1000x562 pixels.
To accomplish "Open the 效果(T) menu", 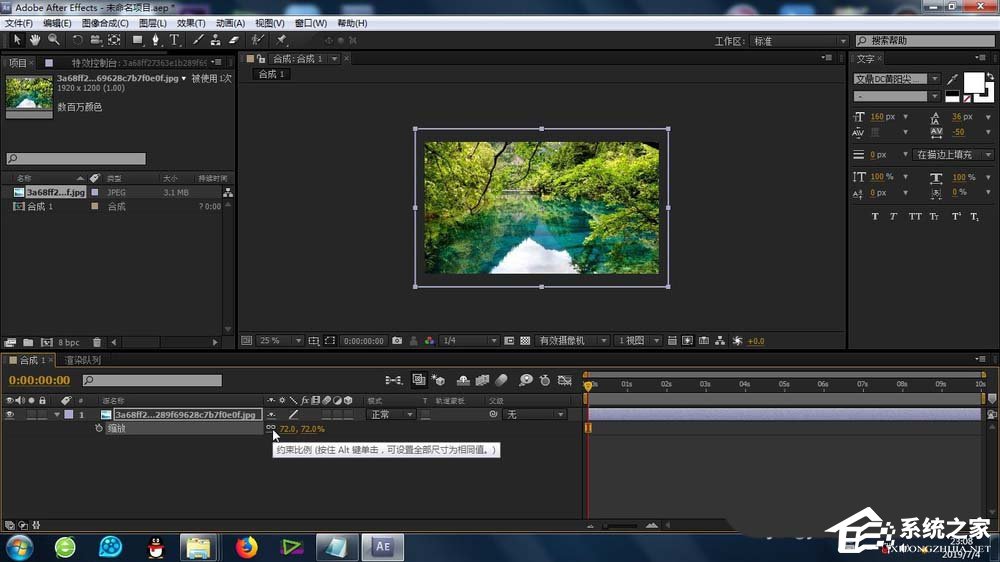I will 190,23.
